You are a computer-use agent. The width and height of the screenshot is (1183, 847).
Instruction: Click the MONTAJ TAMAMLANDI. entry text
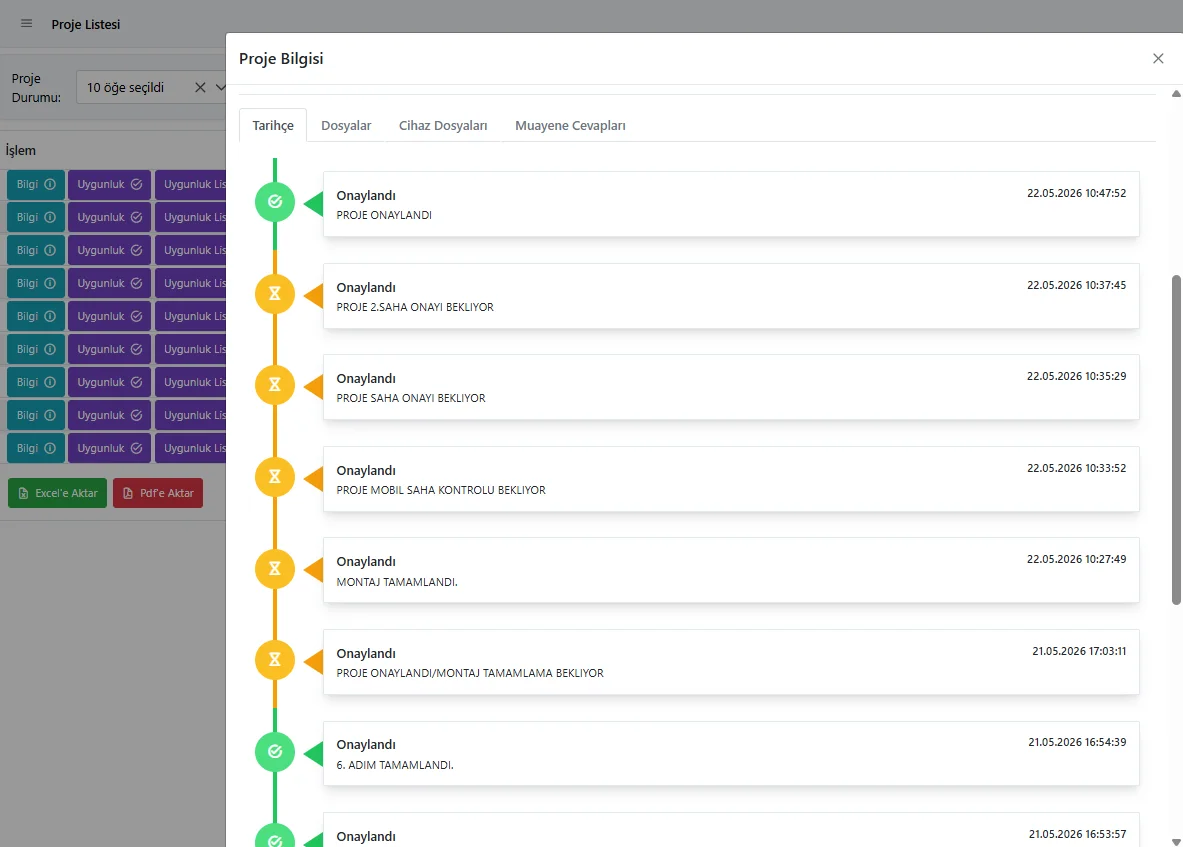[397, 582]
